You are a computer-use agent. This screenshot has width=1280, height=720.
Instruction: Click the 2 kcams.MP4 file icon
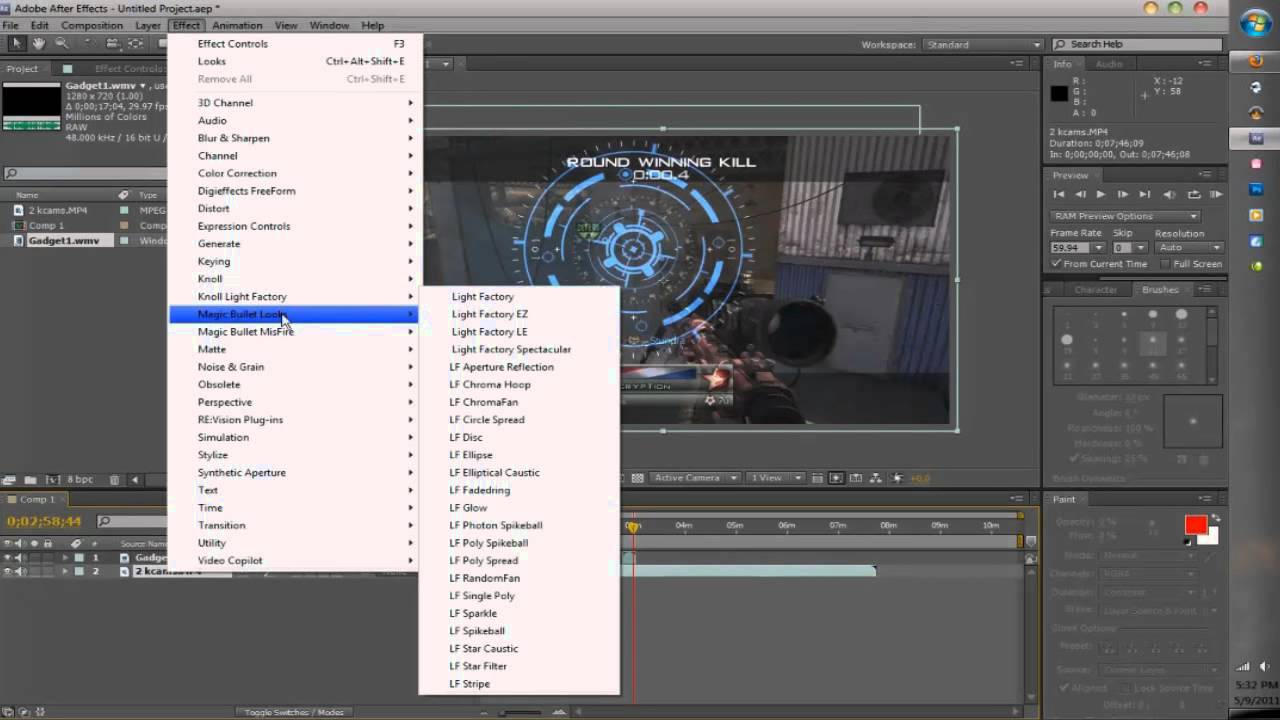pyautogui.click(x=18, y=211)
